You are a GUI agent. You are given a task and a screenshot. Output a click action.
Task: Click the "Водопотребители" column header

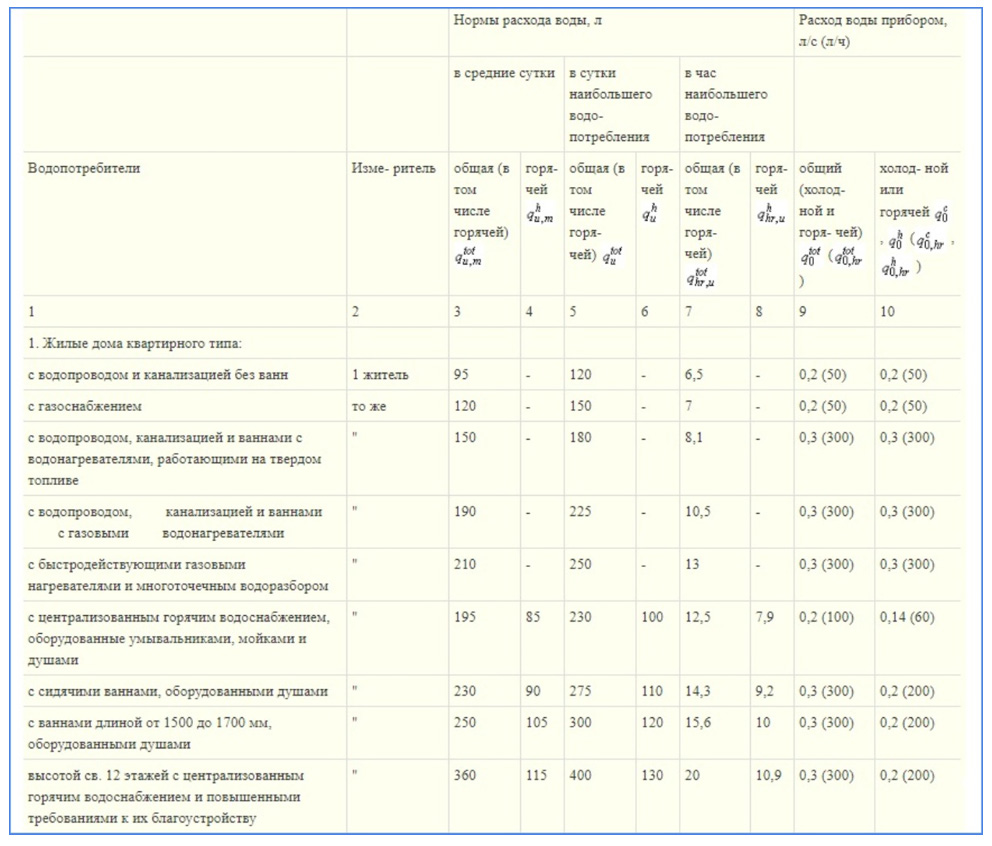[x=84, y=169]
